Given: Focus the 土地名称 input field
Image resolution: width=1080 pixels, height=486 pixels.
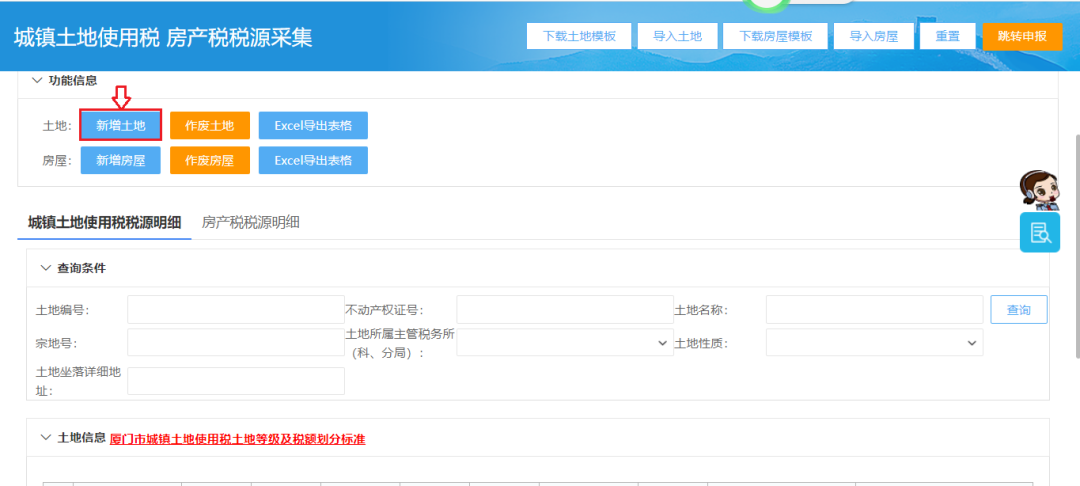Looking at the screenshot, I should (874, 310).
